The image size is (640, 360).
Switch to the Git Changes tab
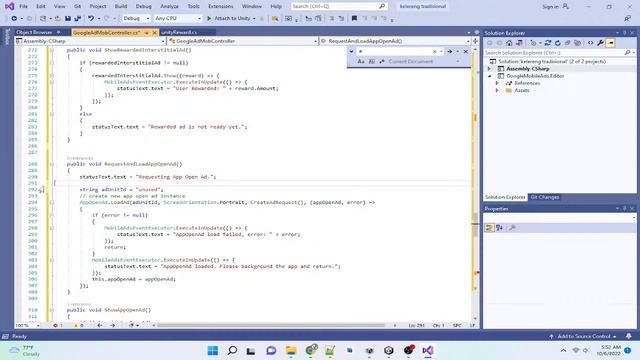pyautogui.click(x=544, y=197)
